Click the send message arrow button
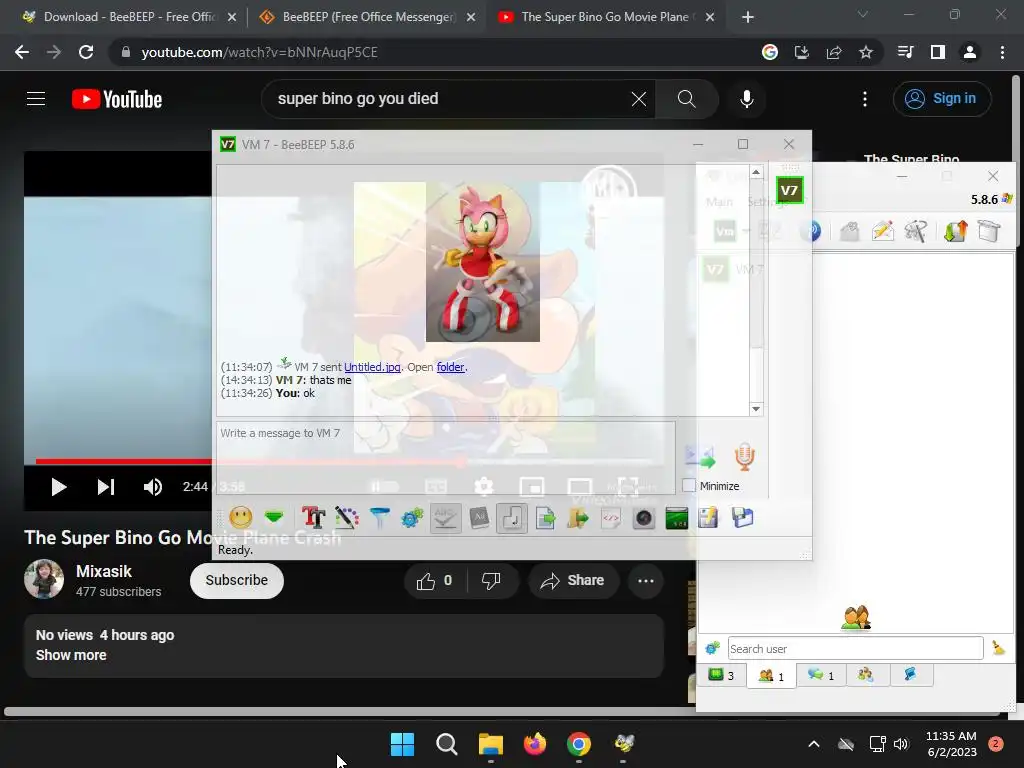 (700, 456)
